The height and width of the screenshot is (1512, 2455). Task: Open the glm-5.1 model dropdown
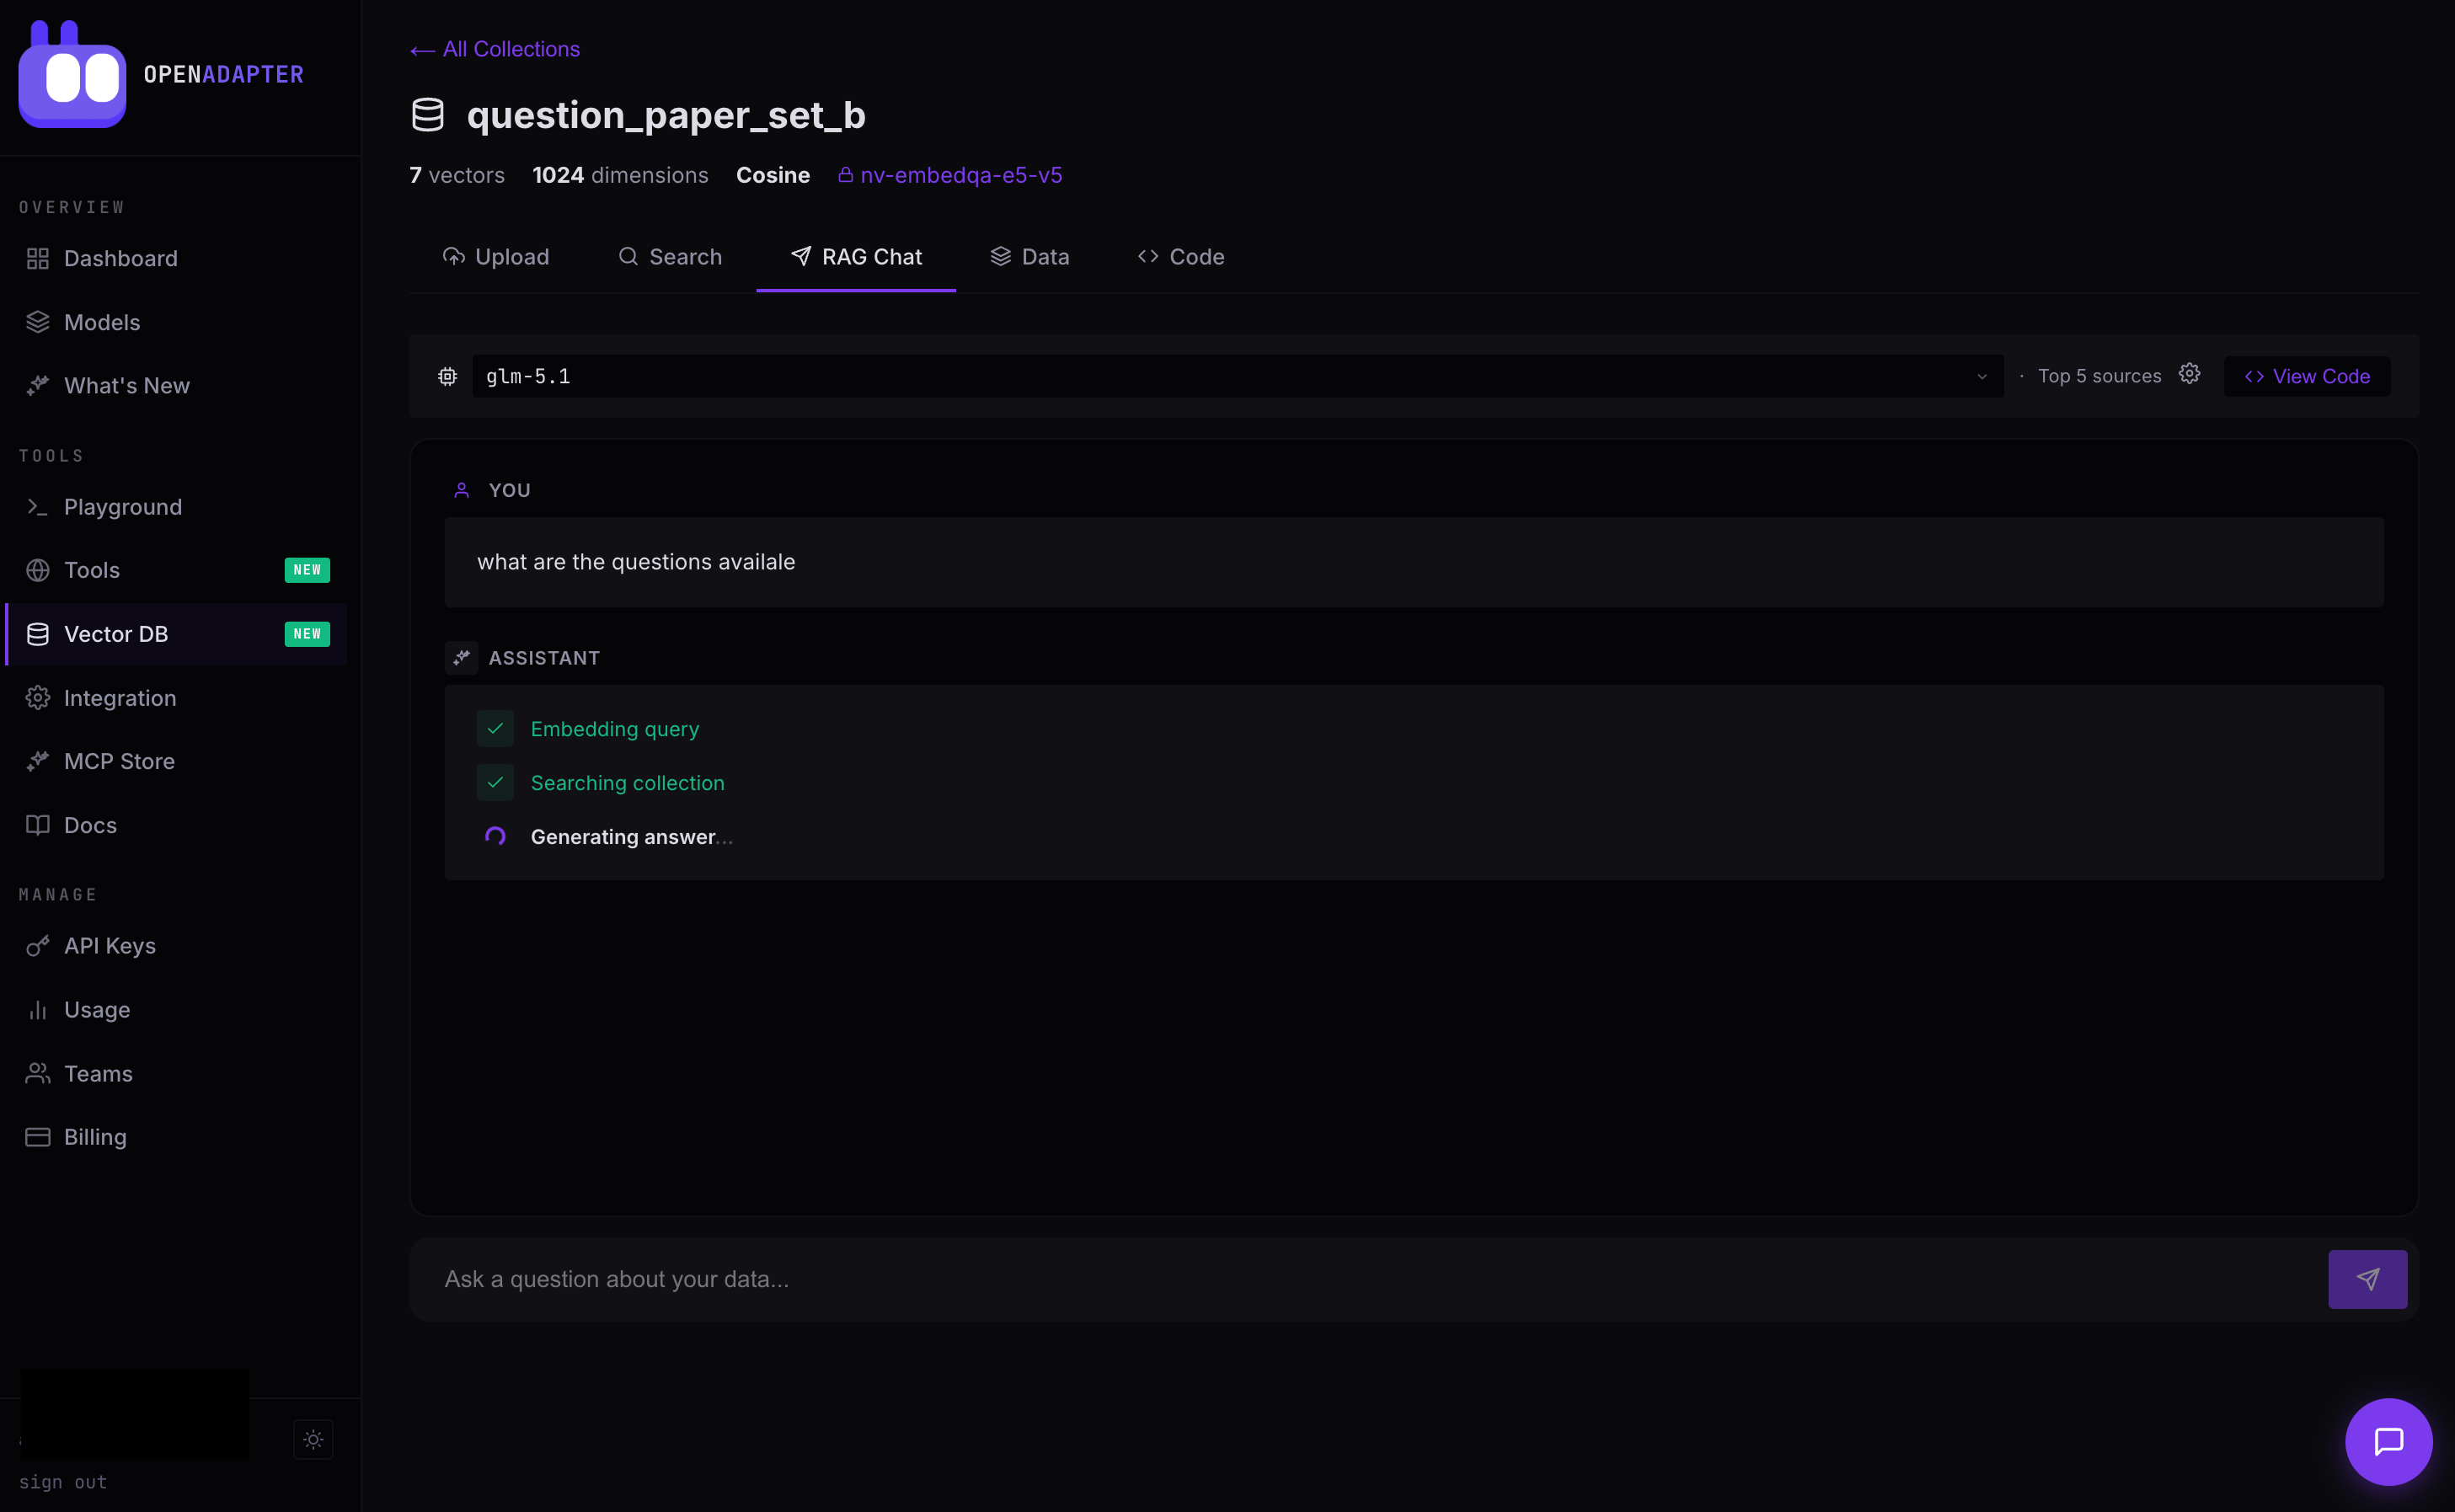click(1237, 376)
